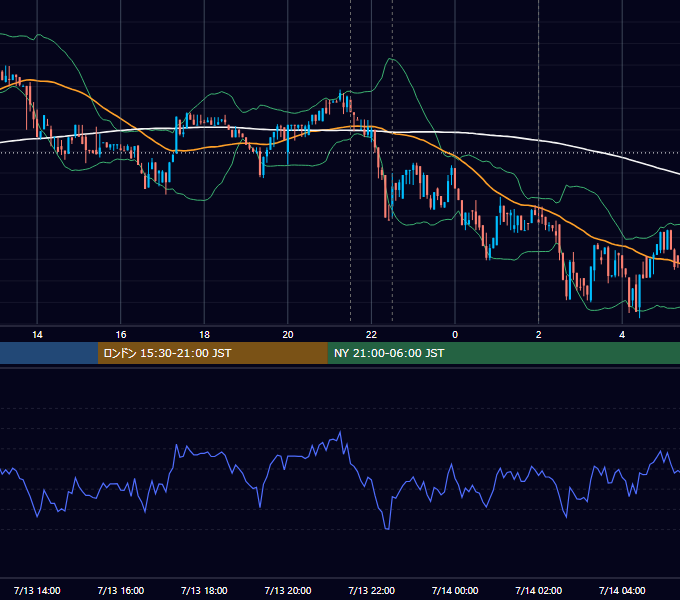This screenshot has height=600, width=680.
Task: Click the '7/14 00:00' date label
Action: [x=455, y=590]
